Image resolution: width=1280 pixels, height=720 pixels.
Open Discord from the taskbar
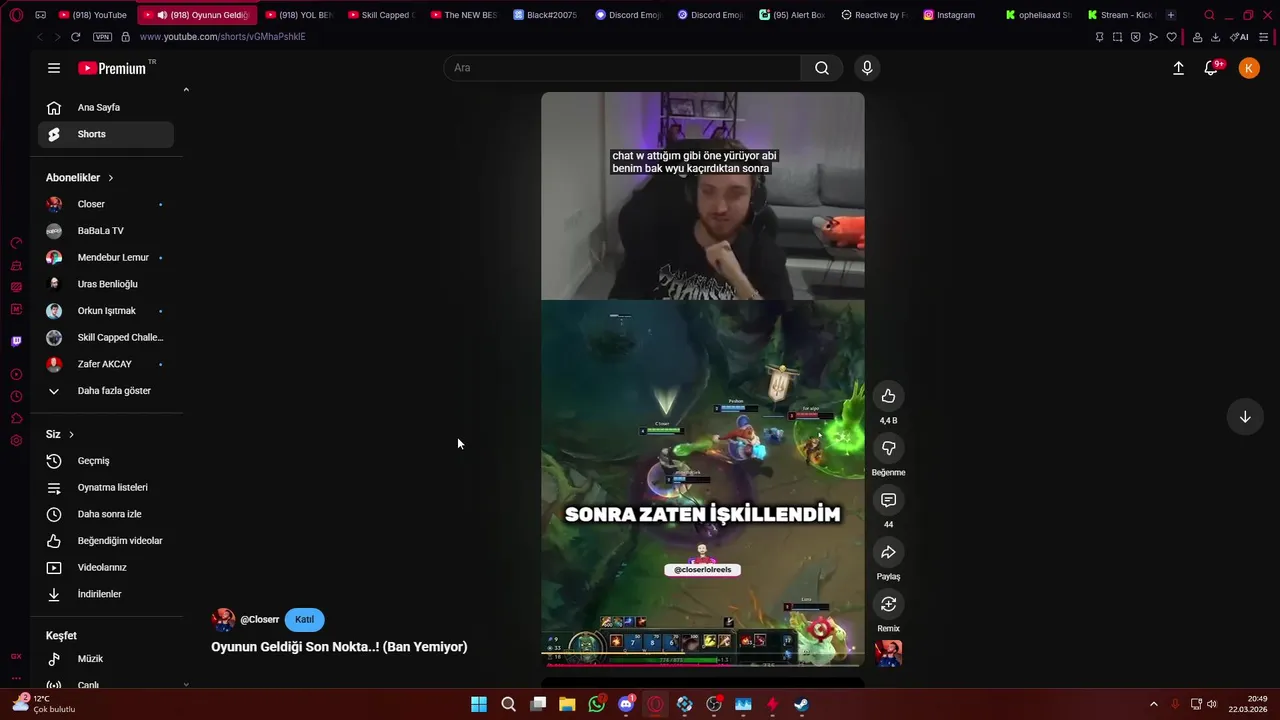point(626,704)
